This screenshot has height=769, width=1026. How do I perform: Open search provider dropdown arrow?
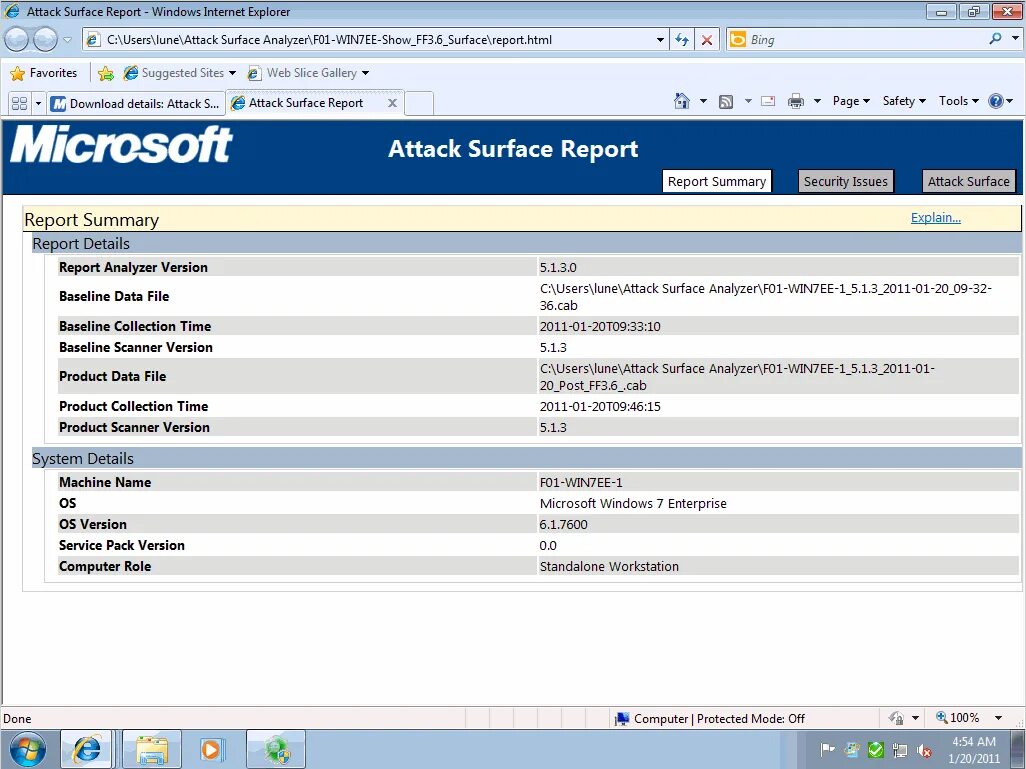tap(1015, 39)
